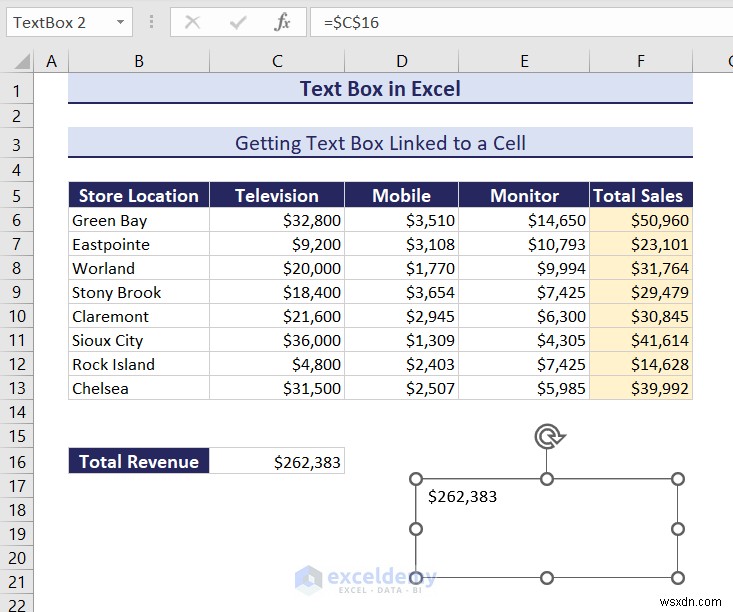
Task: Click the top-right text box resize handle
Action: tap(678, 479)
